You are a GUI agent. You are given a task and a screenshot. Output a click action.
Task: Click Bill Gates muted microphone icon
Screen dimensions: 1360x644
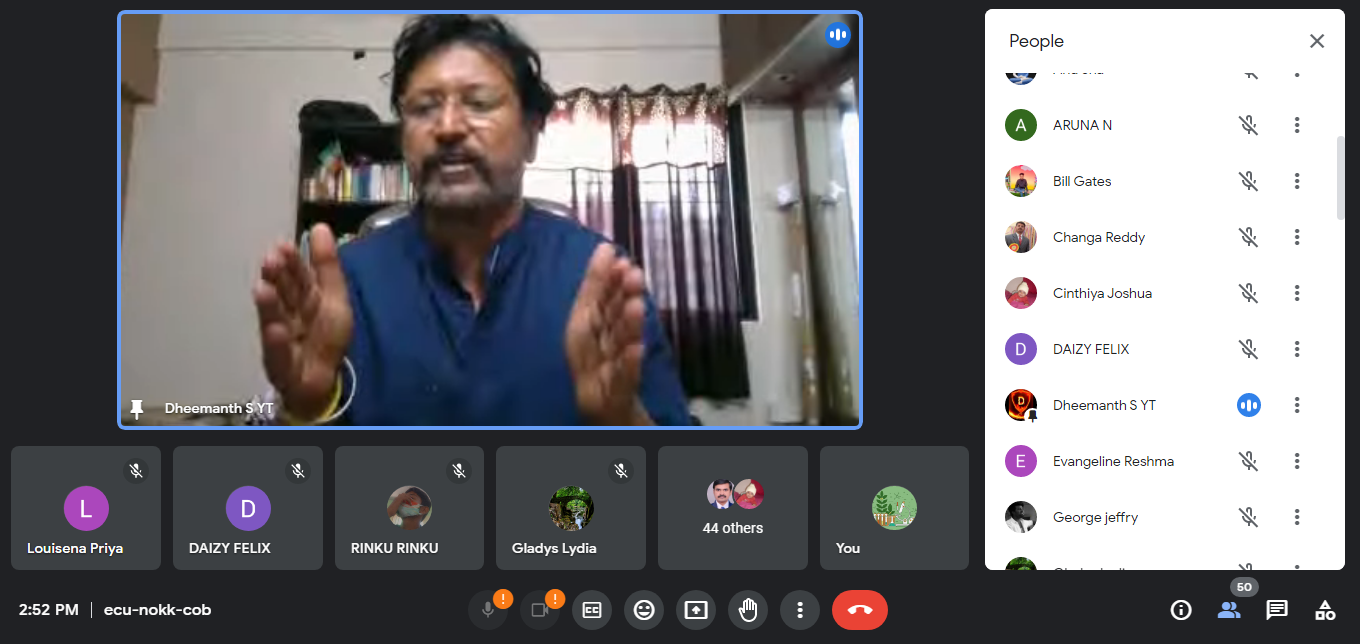coord(1248,181)
